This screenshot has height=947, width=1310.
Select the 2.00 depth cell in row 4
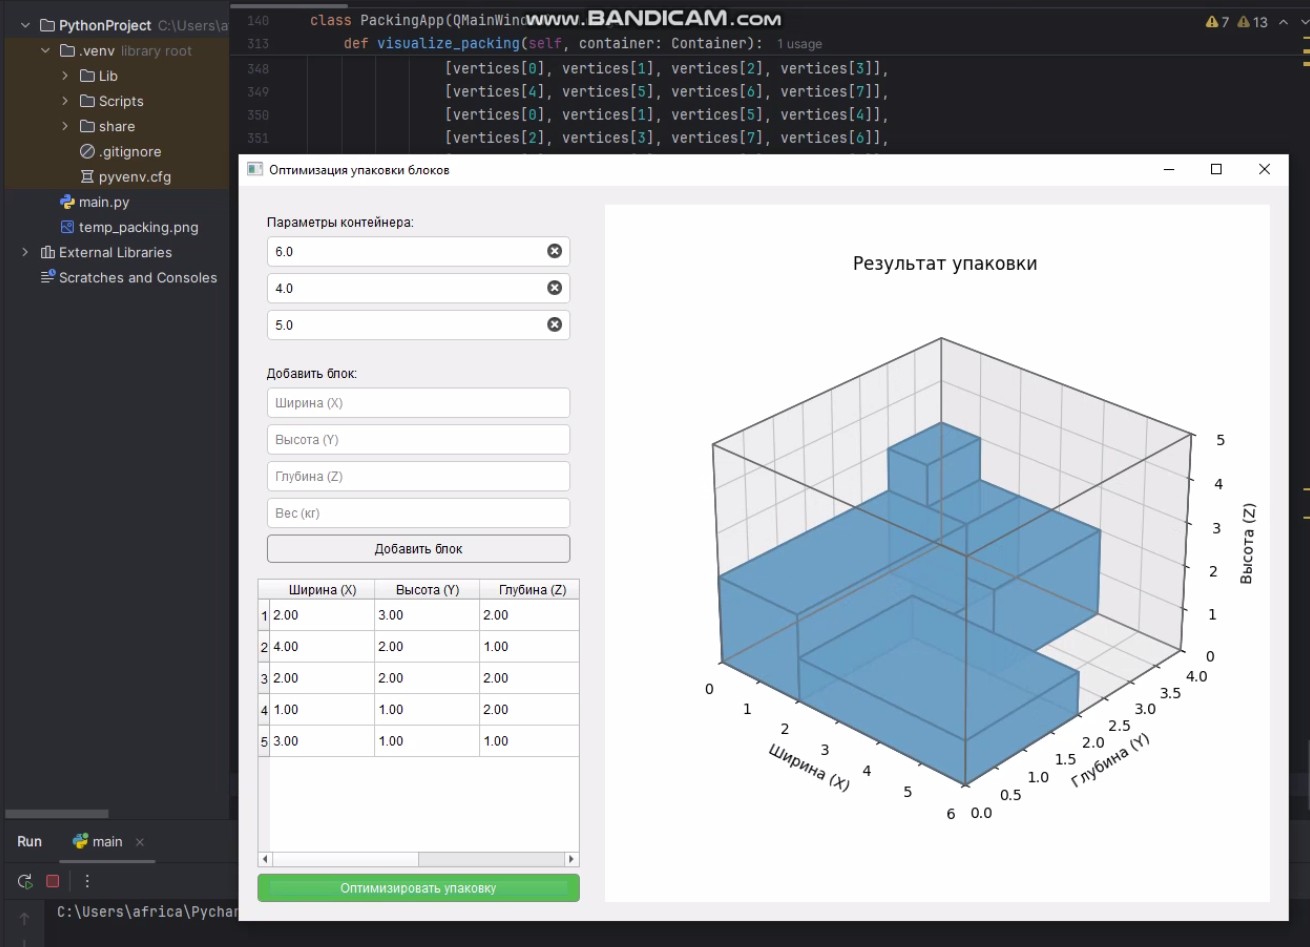pos(530,710)
